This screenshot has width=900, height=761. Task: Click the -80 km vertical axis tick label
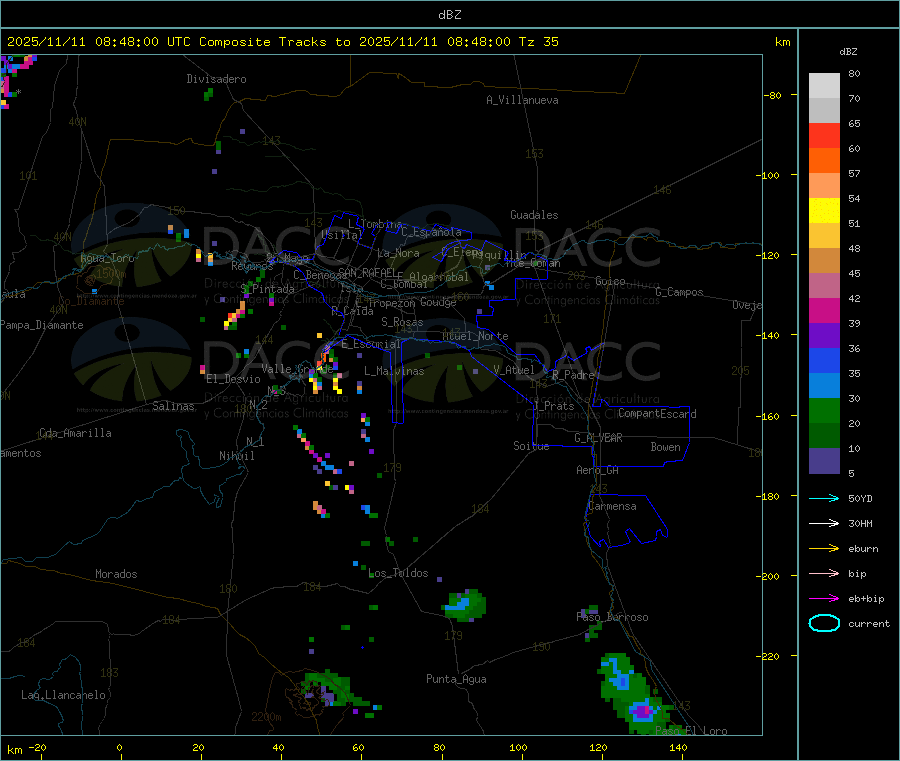click(772, 95)
